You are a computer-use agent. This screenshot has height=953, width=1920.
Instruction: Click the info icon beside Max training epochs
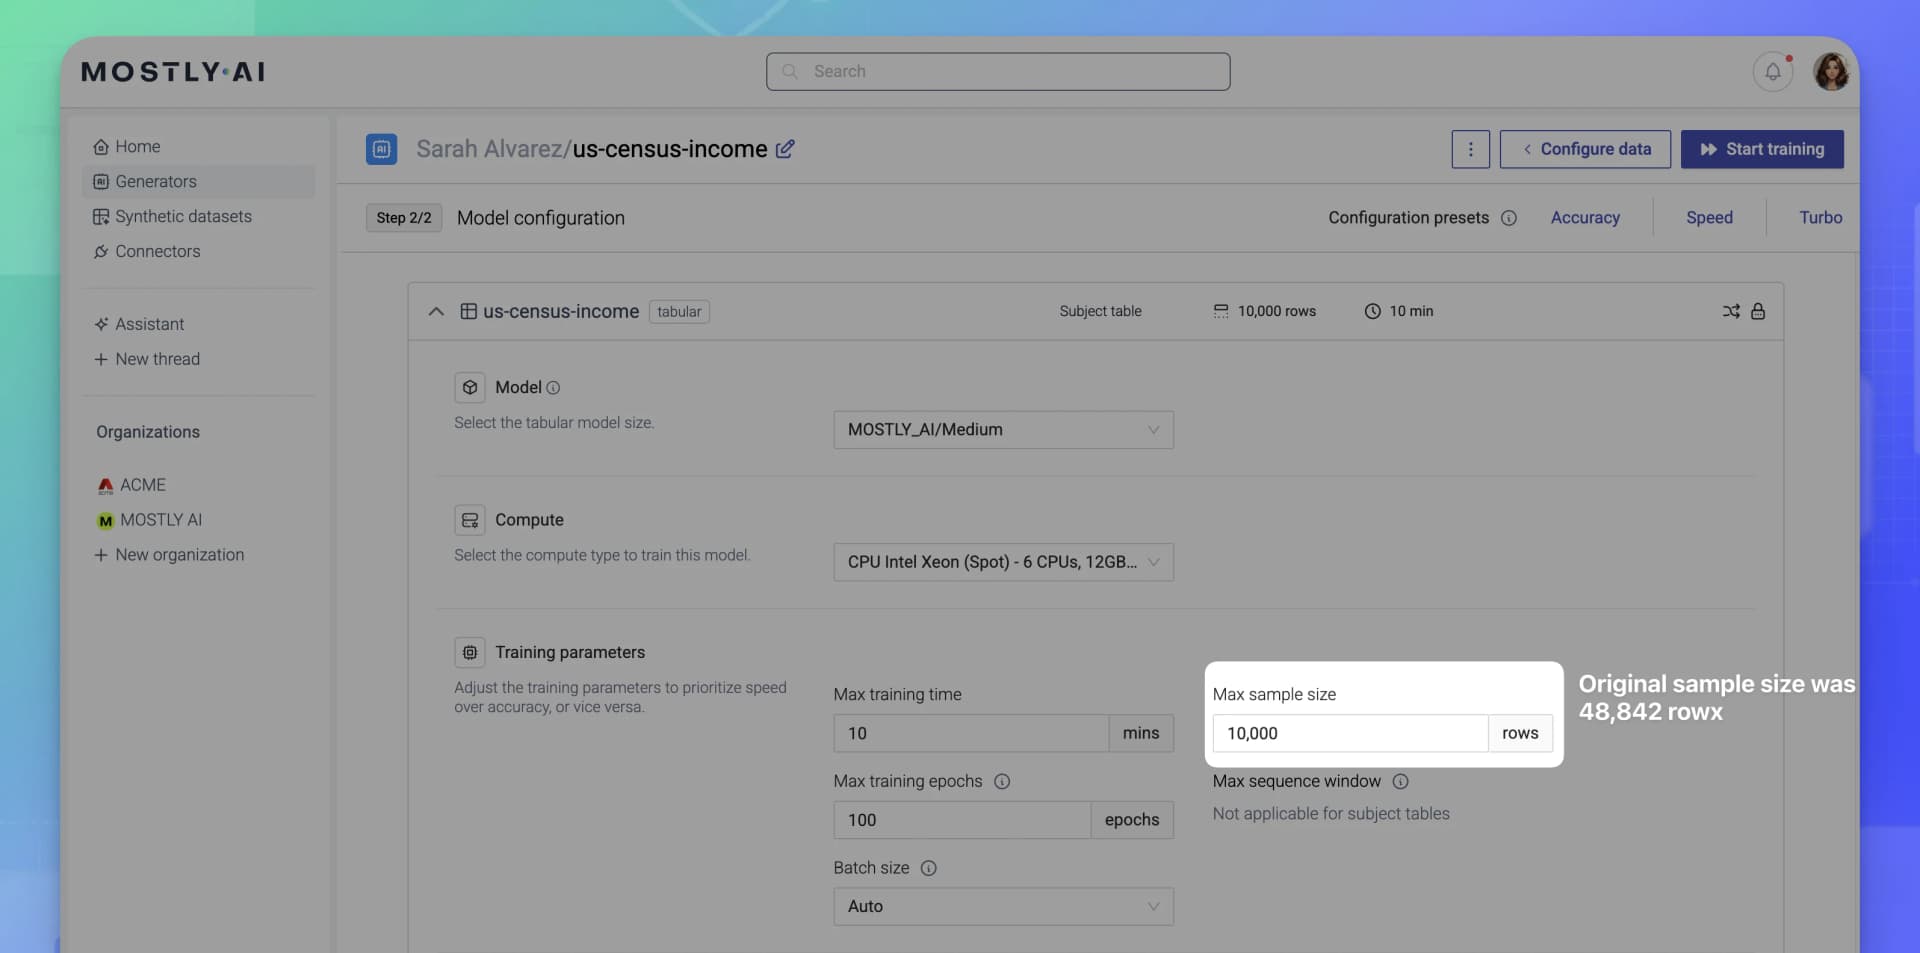[x=1003, y=781]
